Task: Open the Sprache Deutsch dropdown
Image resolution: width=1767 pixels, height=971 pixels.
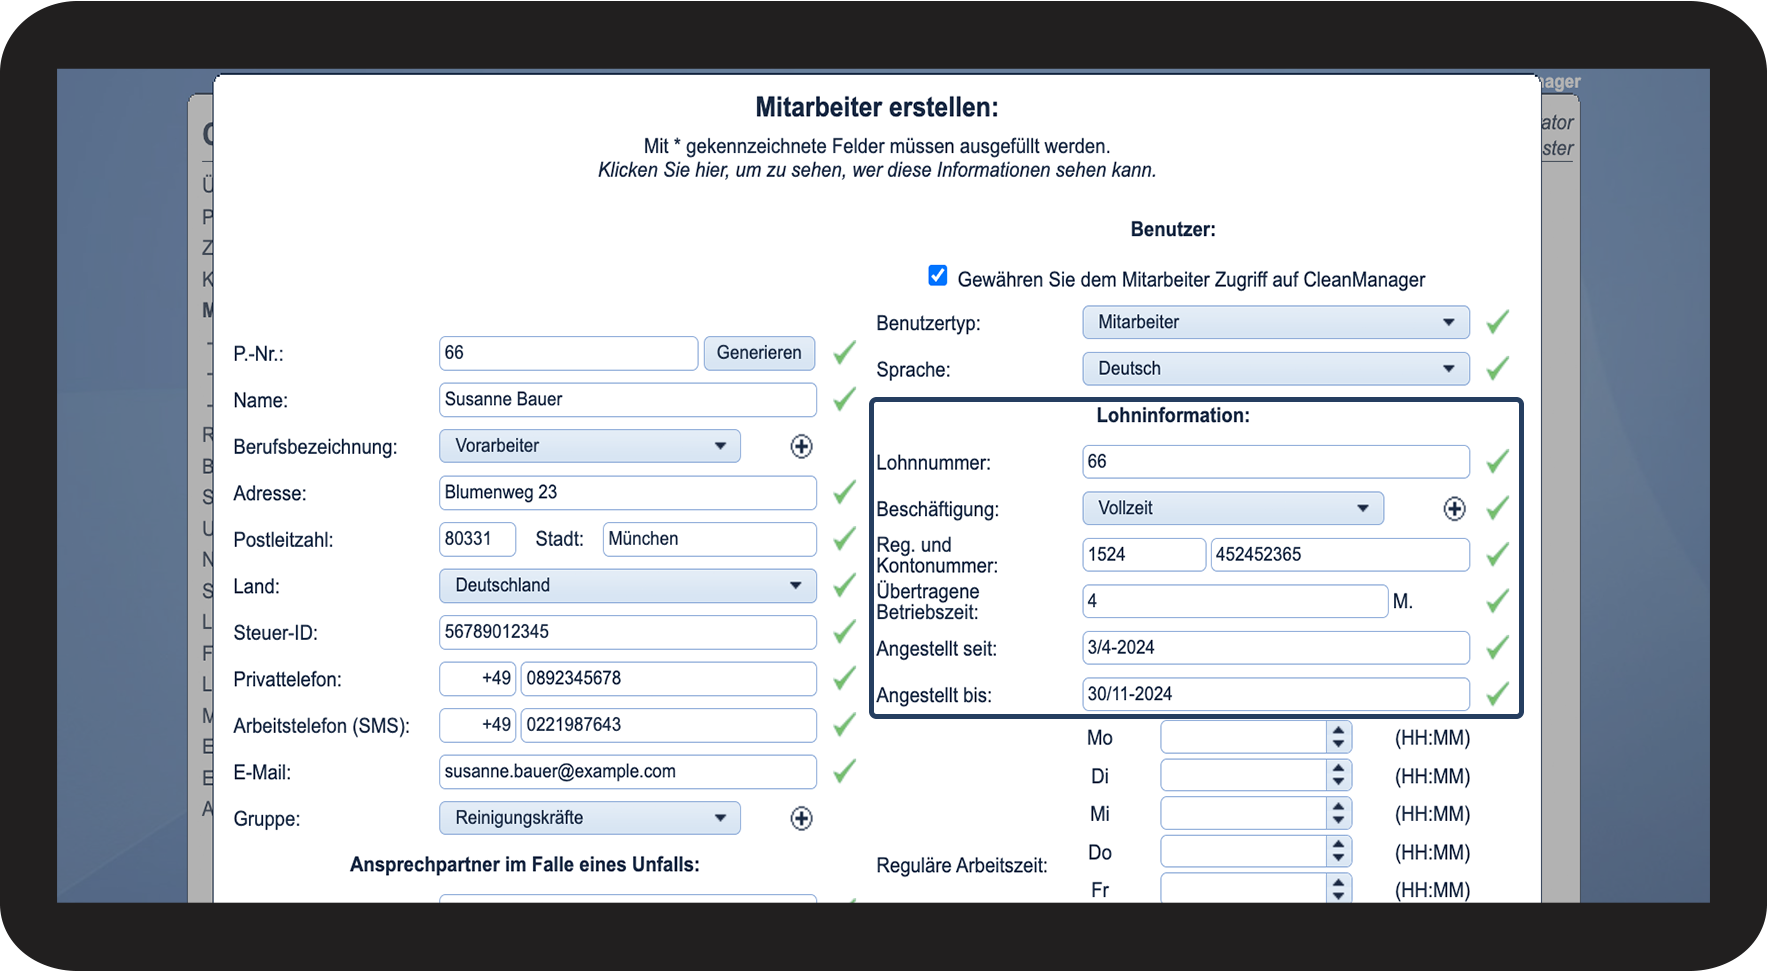Action: 1275,368
